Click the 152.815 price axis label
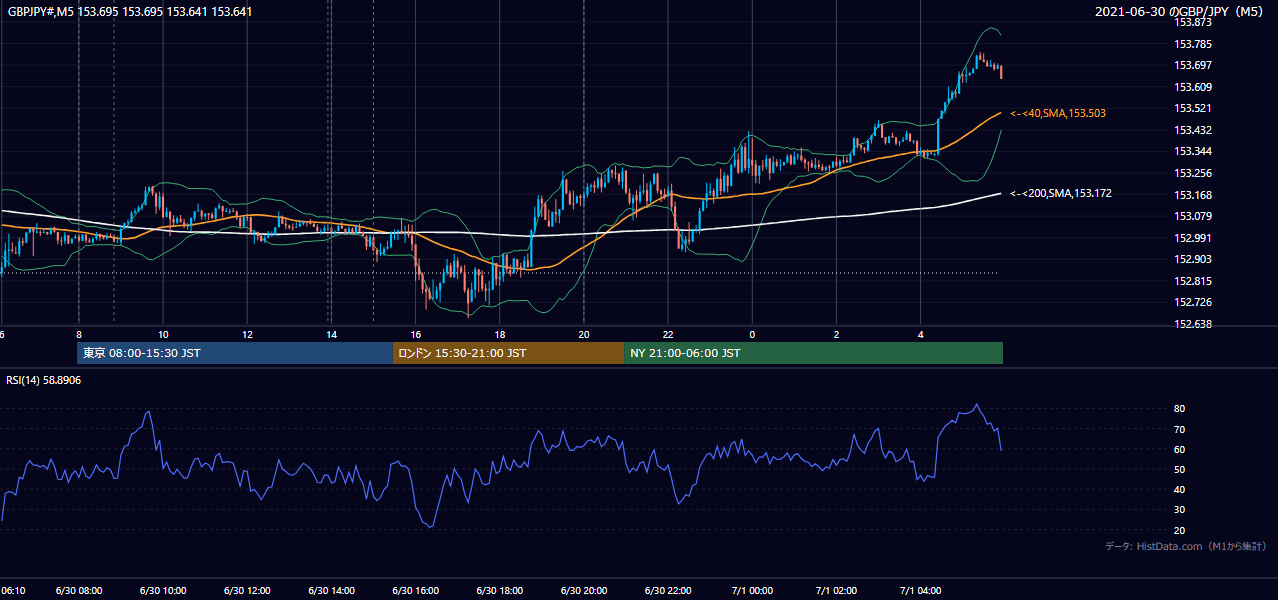 tap(1193, 281)
